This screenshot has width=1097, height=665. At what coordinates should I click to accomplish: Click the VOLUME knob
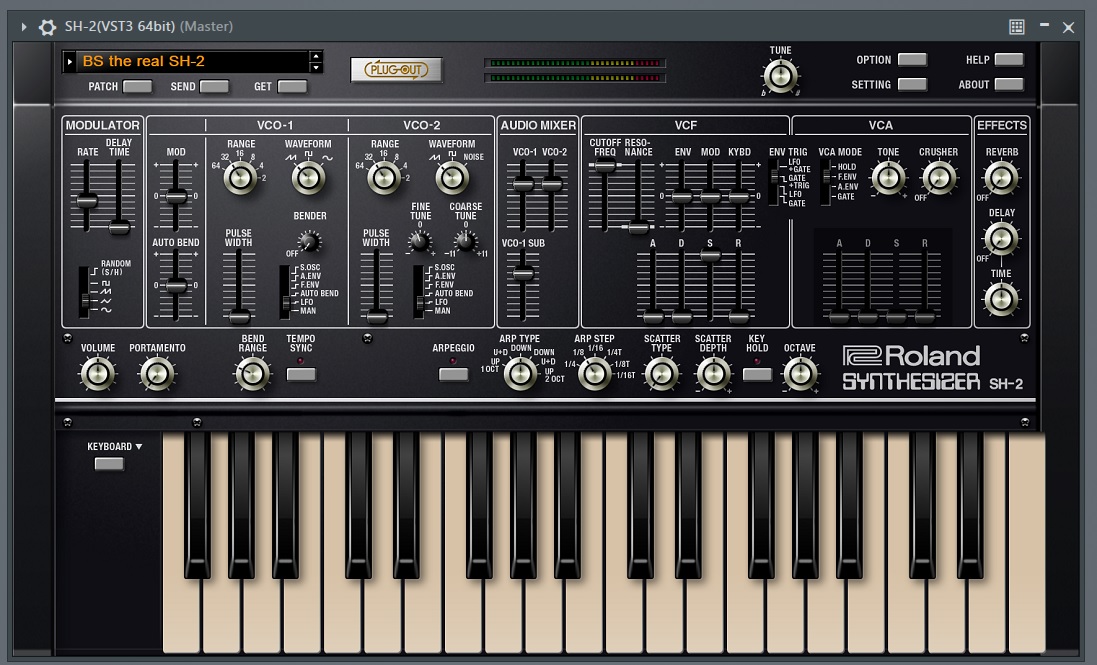pos(98,374)
